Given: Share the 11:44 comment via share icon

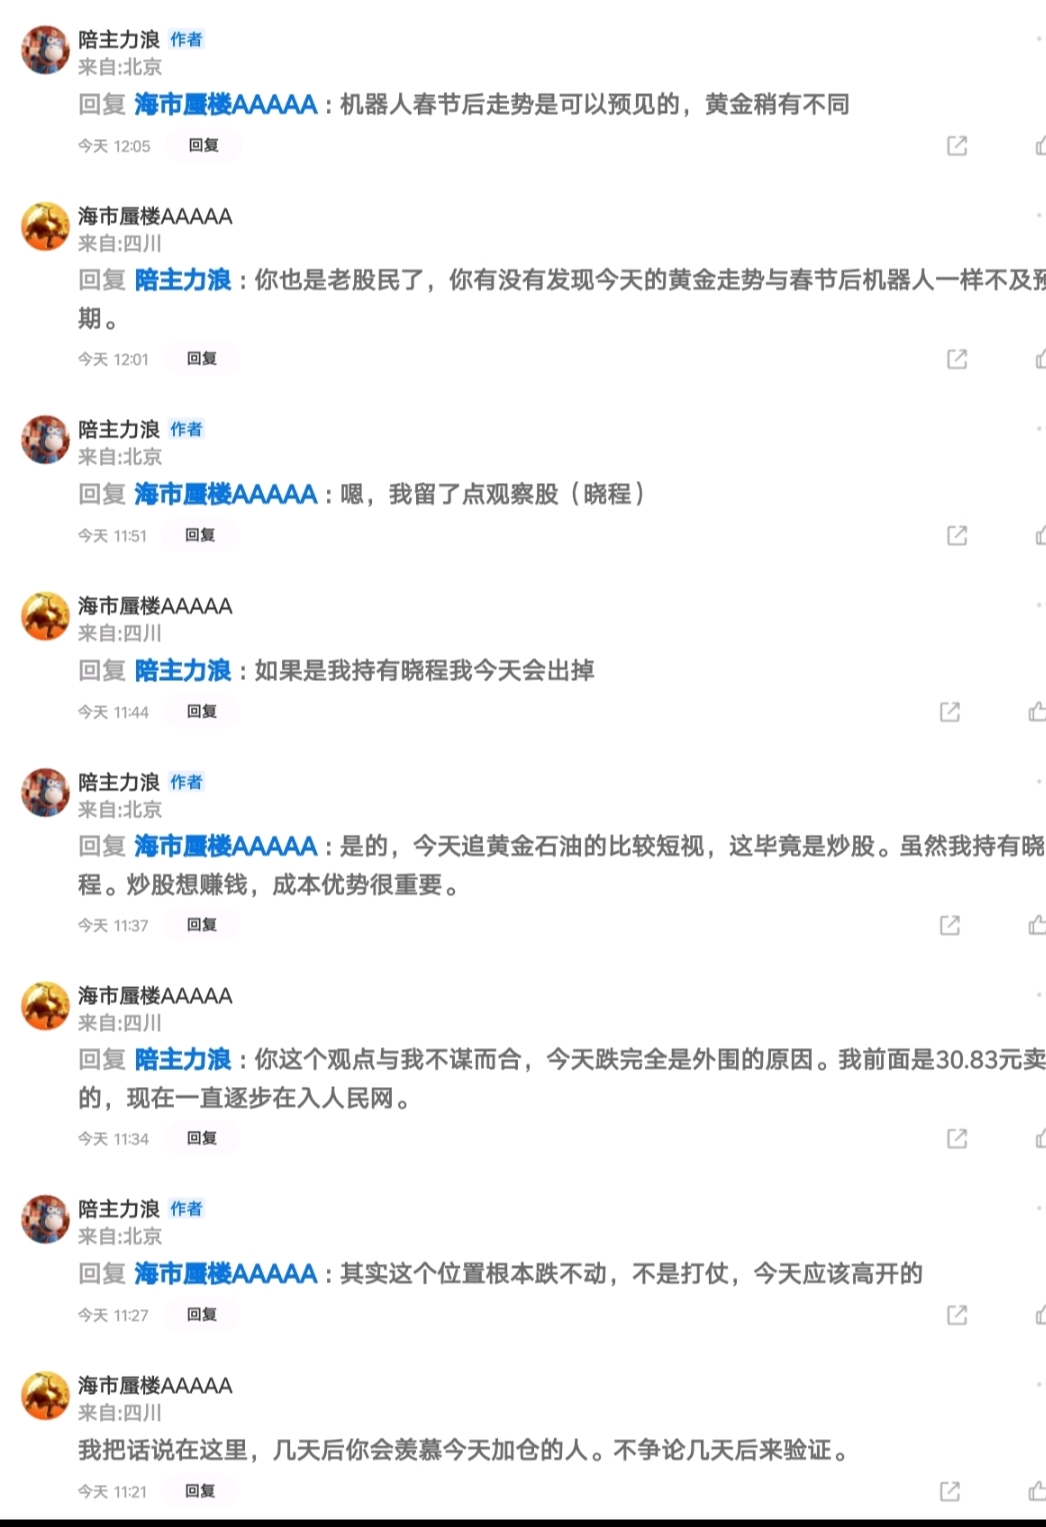Looking at the screenshot, I should pos(950,712).
